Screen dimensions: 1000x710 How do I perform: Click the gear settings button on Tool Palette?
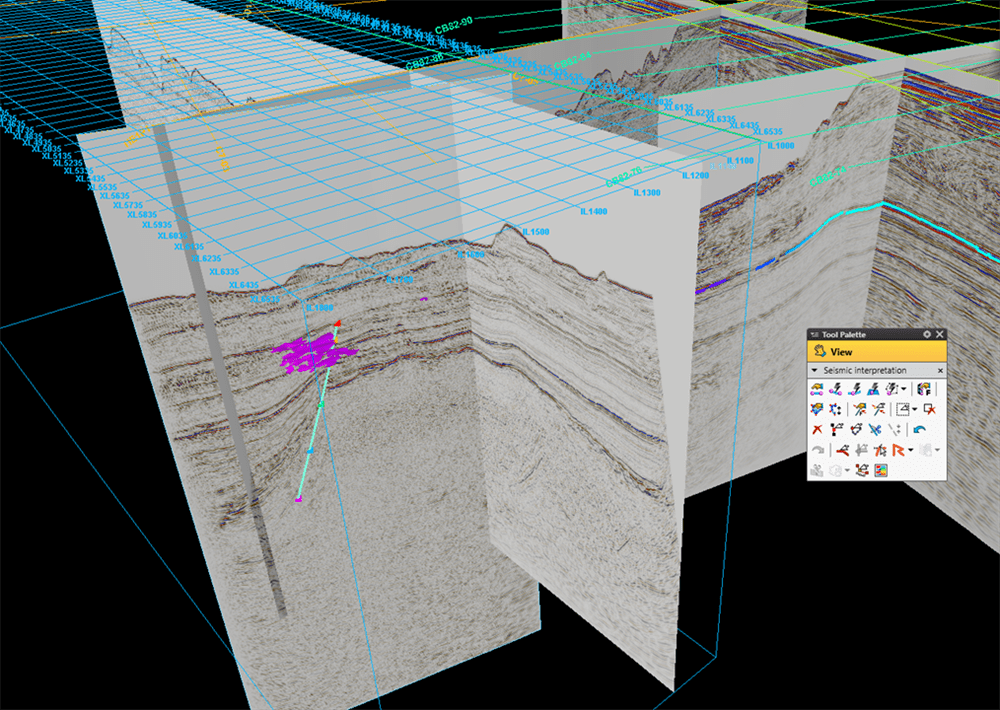[x=926, y=334]
